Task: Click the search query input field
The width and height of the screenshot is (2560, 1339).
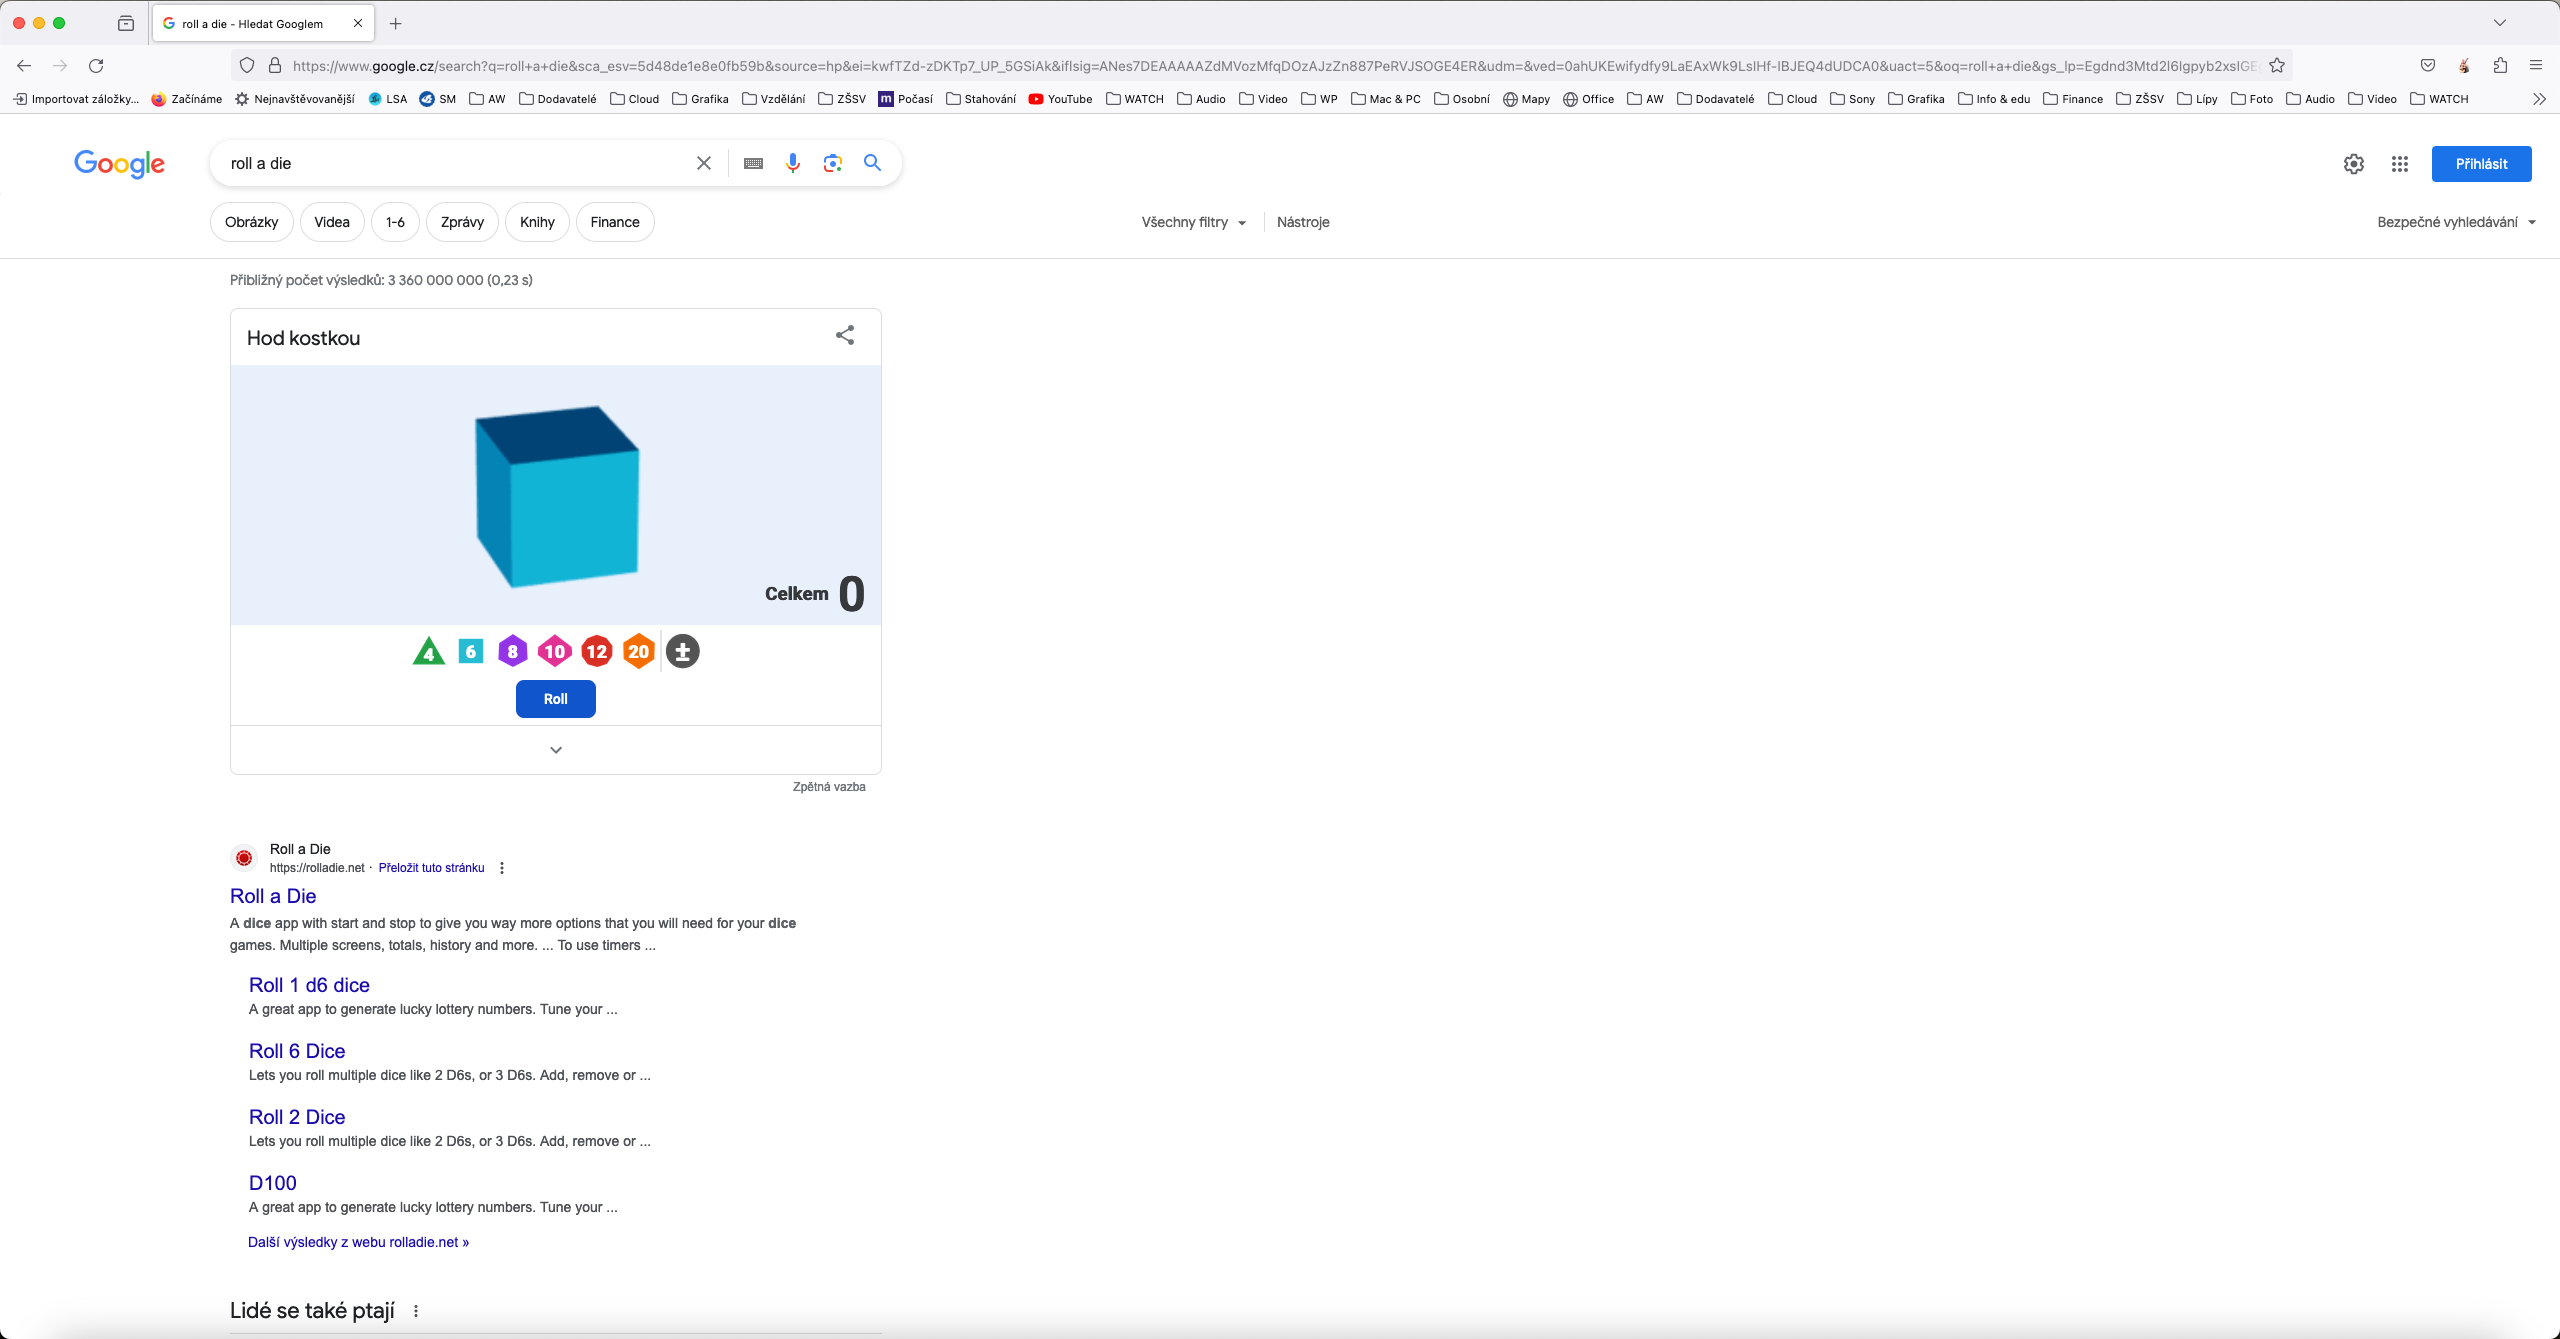Action: coord(450,163)
